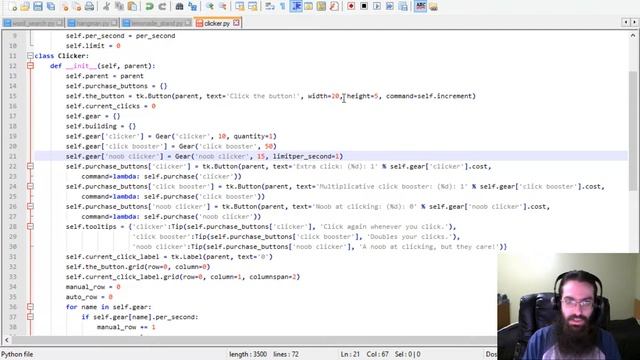Close the hangman.py tab
The image size is (640, 360).
point(114,23)
